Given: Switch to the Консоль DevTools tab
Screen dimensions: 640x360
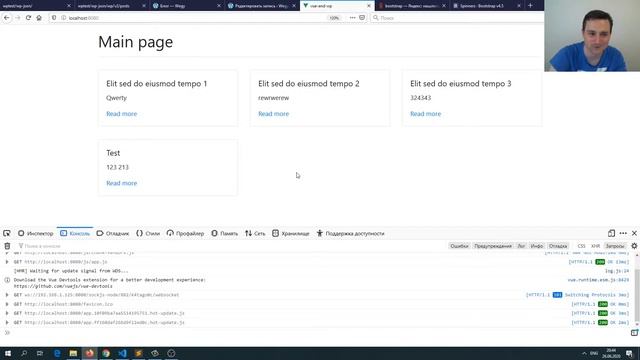Looking at the screenshot, I should click(x=75, y=233).
